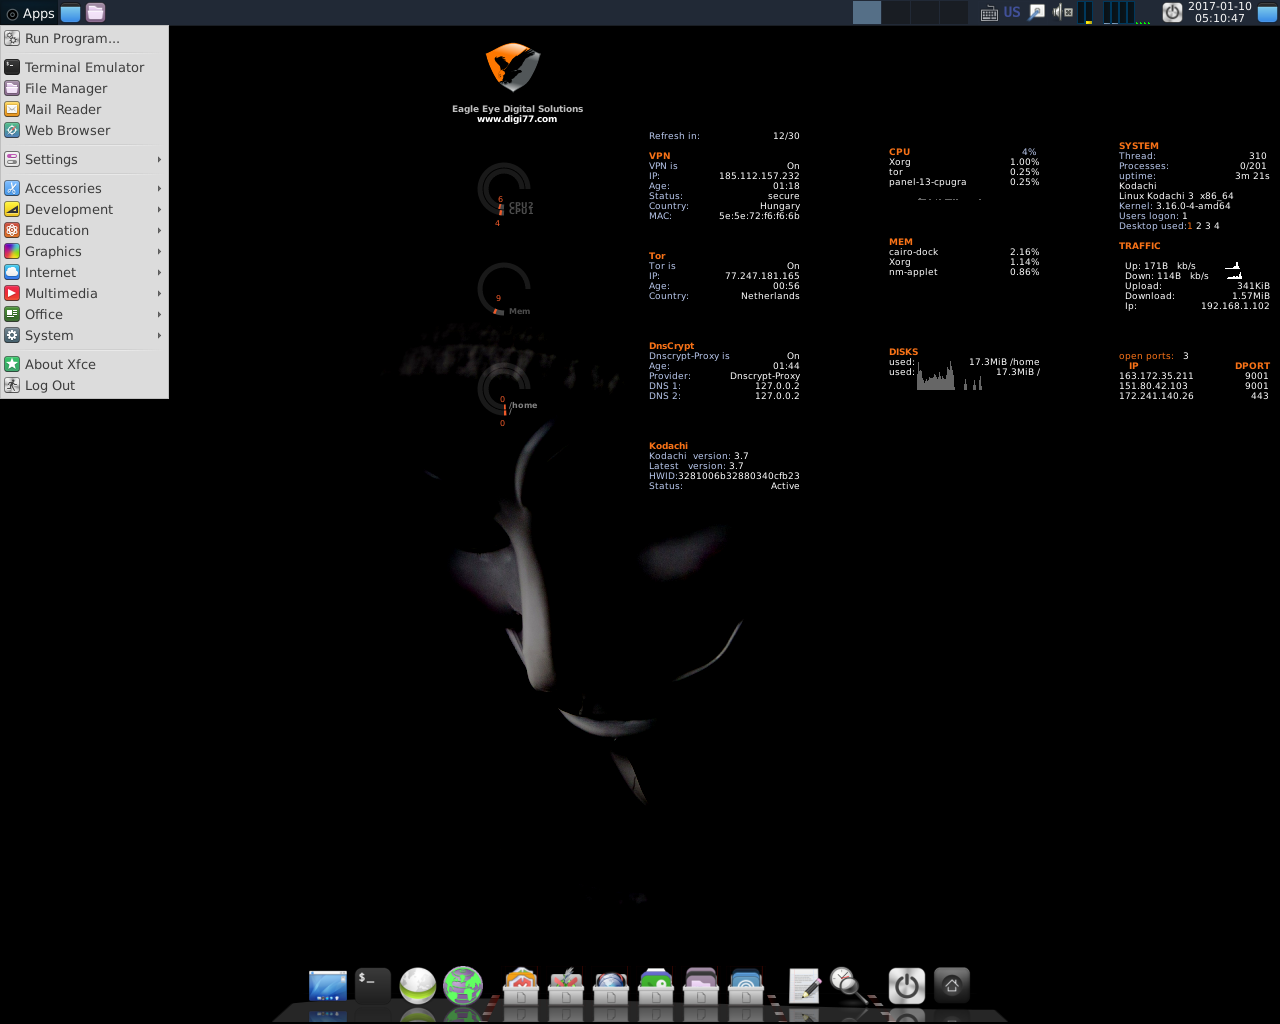Launch the terminal from the dock

coord(373,986)
